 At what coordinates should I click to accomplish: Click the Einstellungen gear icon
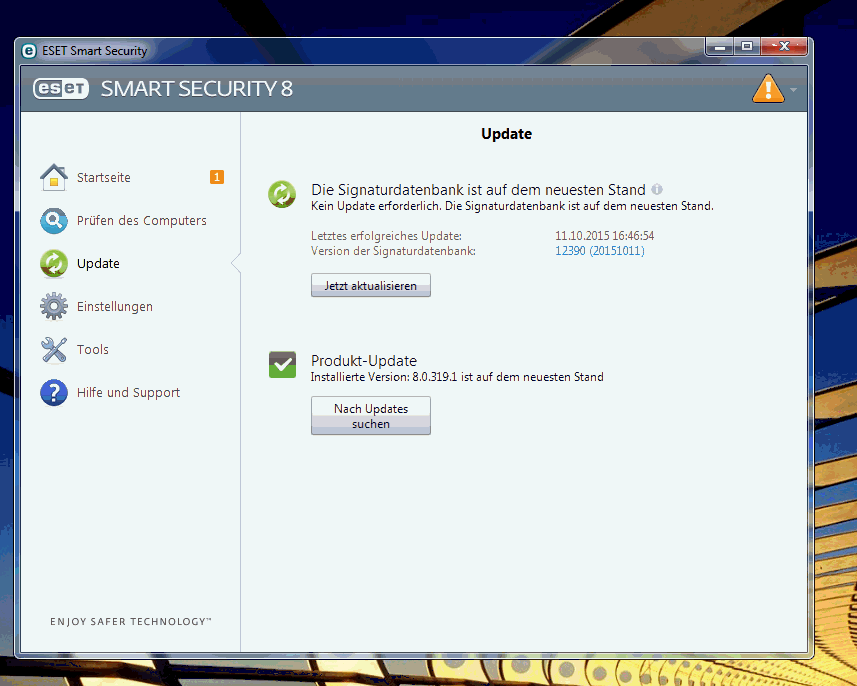[53, 307]
